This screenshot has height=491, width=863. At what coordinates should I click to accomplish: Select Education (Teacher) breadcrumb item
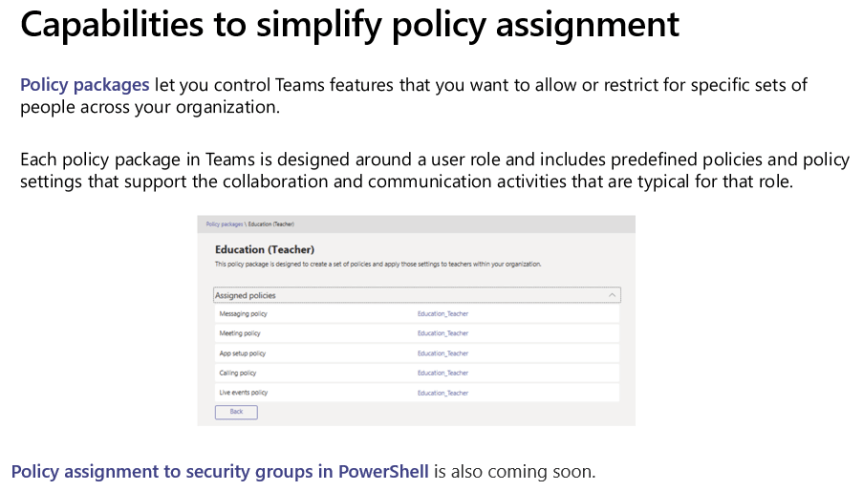(272, 224)
